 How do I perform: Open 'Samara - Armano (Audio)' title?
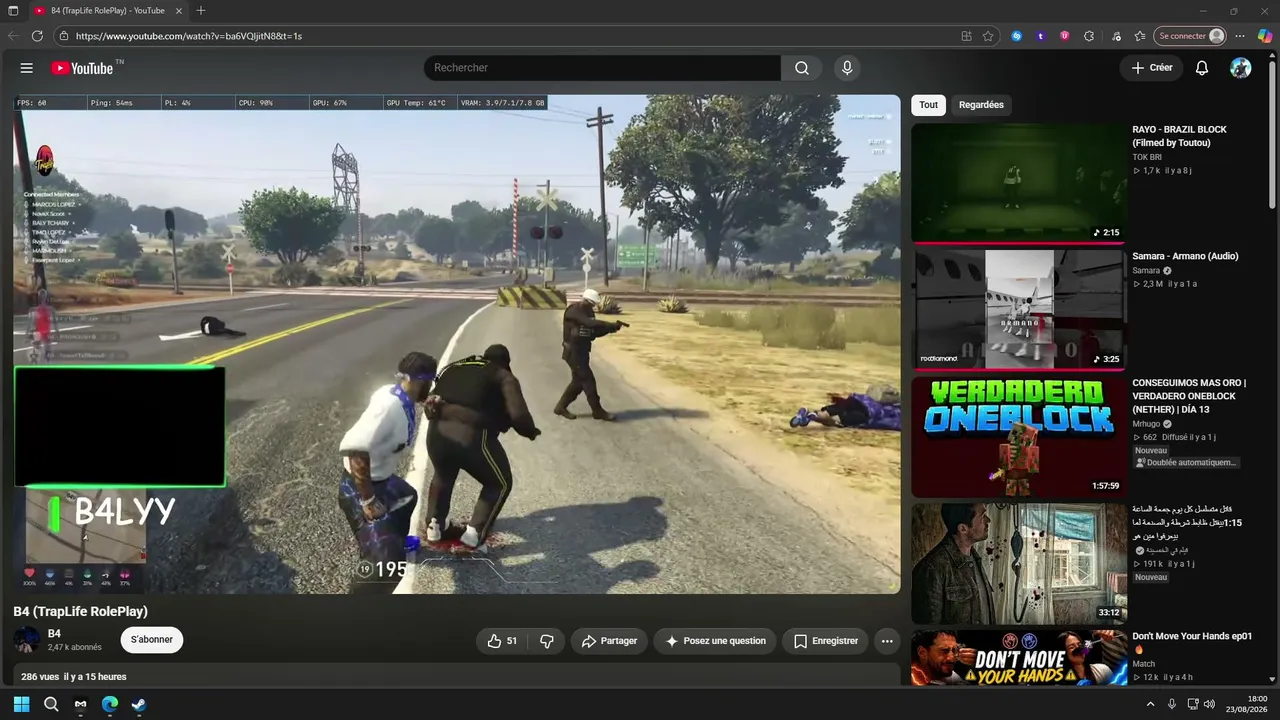tap(1185, 256)
